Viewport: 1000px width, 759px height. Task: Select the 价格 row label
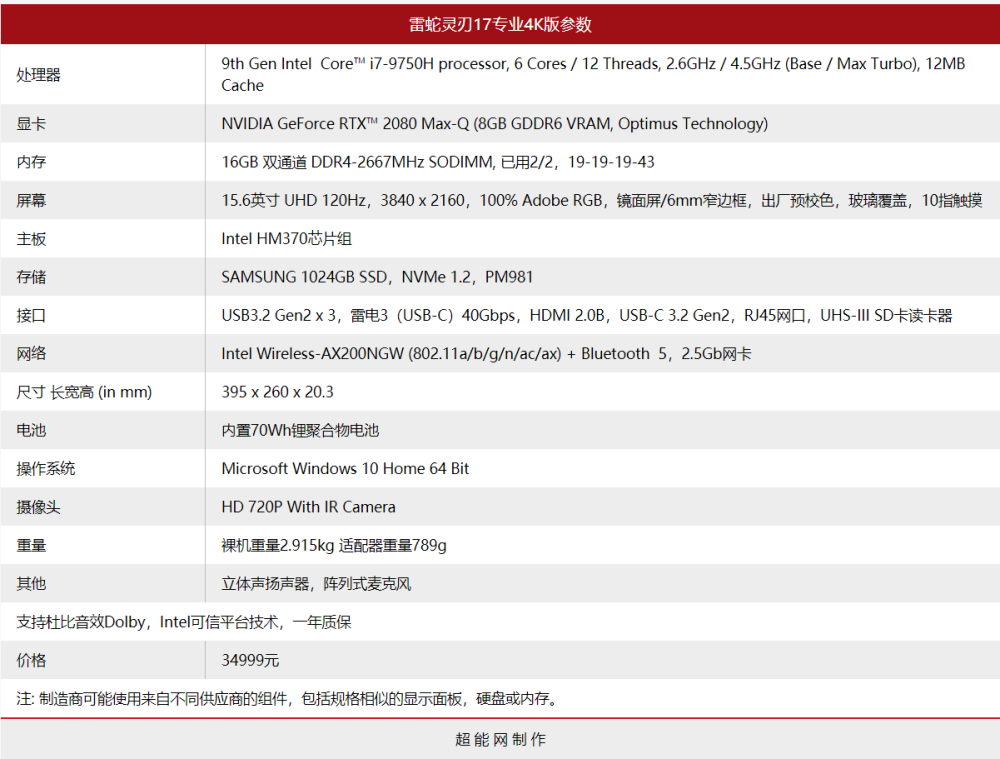click(31, 660)
